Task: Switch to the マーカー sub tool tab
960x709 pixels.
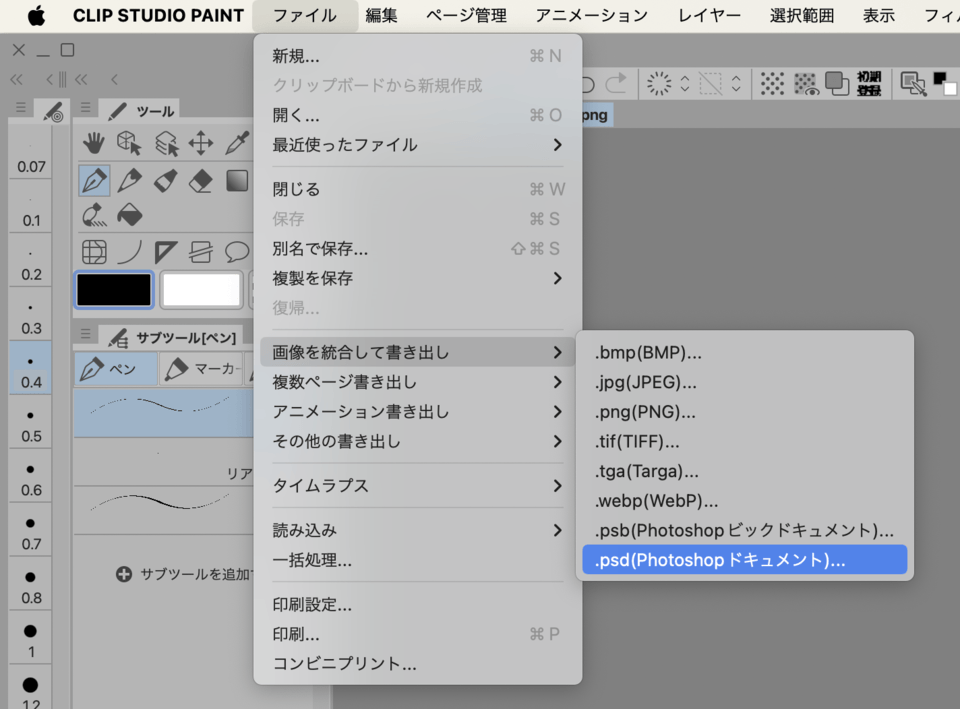Action: click(203, 369)
